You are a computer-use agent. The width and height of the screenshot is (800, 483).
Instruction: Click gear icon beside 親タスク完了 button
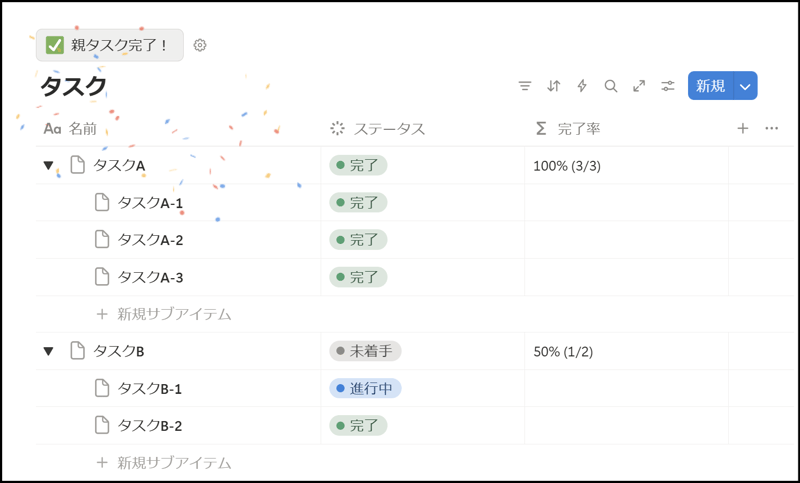(200, 45)
